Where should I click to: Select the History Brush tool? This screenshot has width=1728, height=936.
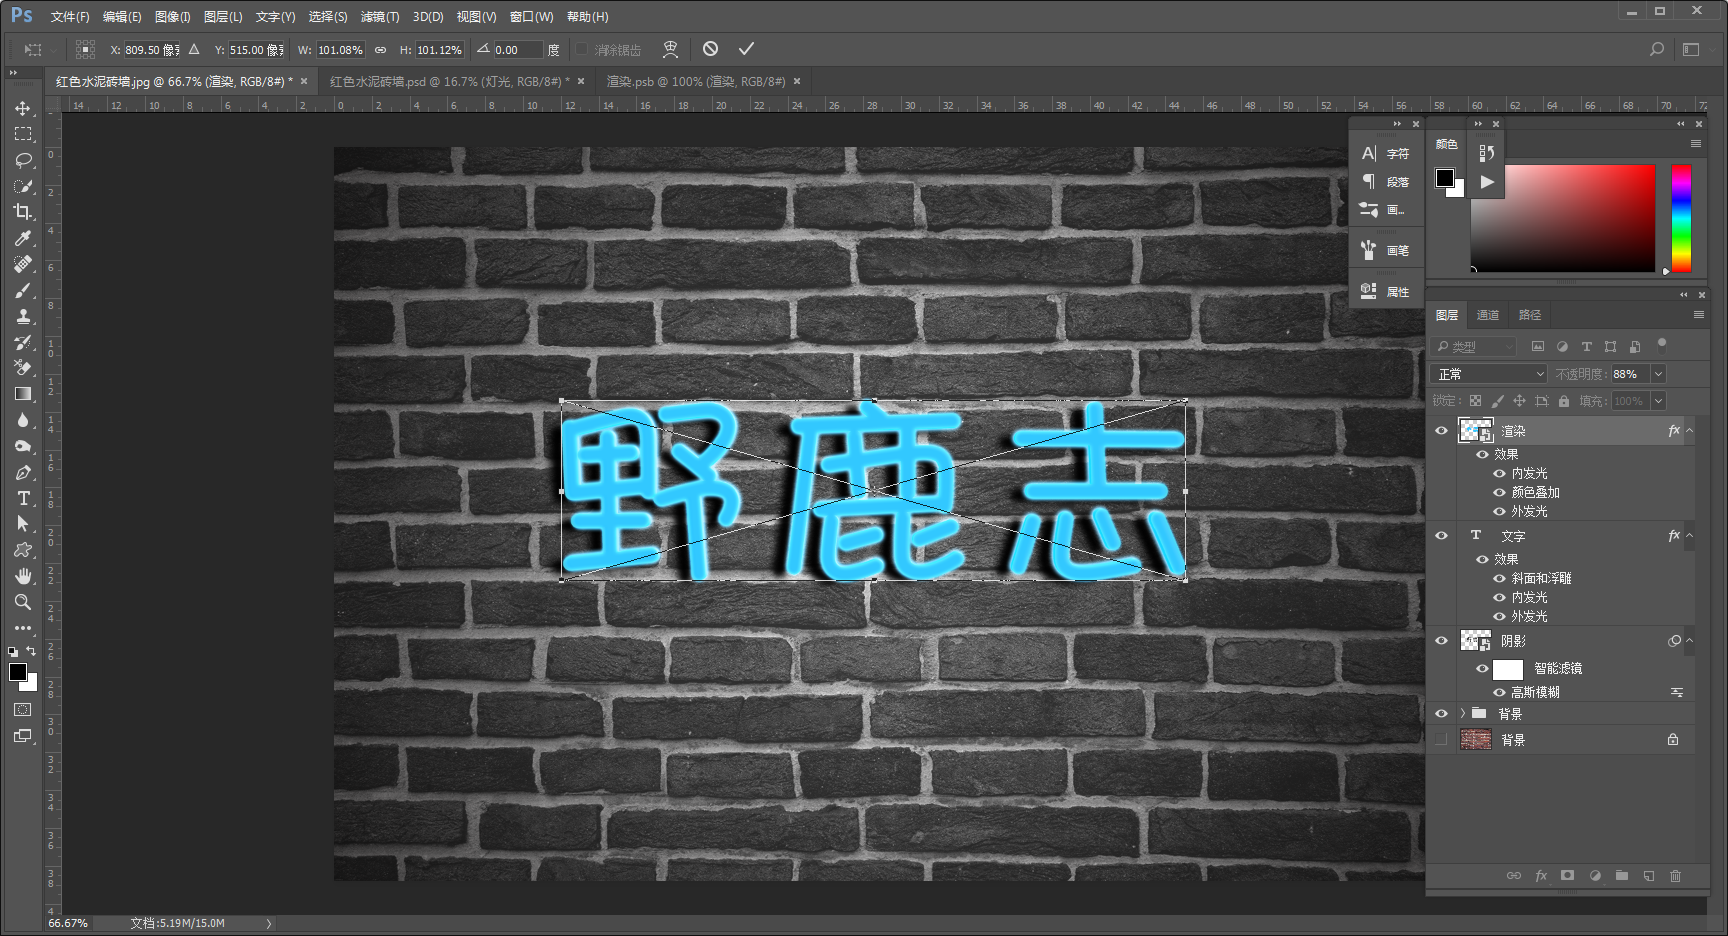click(x=23, y=342)
